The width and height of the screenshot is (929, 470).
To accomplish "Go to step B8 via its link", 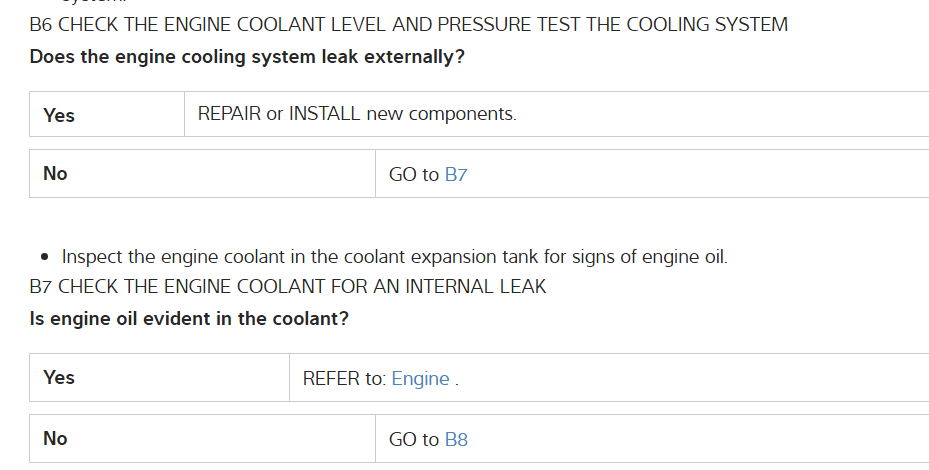I will pyautogui.click(x=456, y=439).
